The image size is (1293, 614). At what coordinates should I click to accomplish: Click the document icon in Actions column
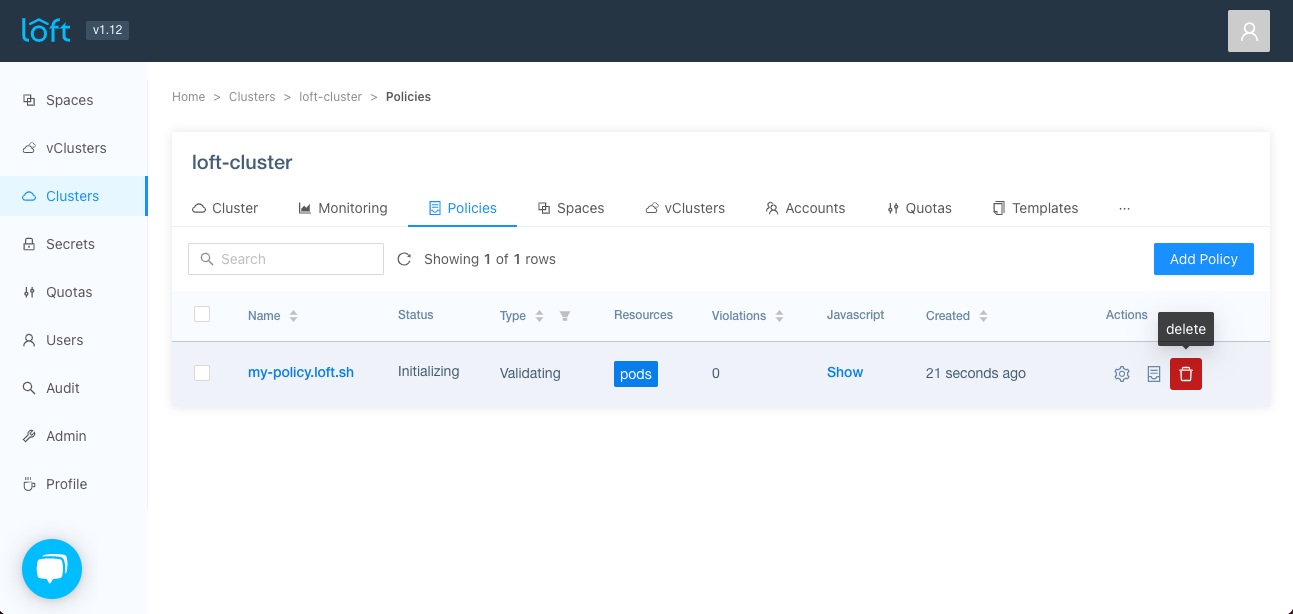pyautogui.click(x=1153, y=374)
